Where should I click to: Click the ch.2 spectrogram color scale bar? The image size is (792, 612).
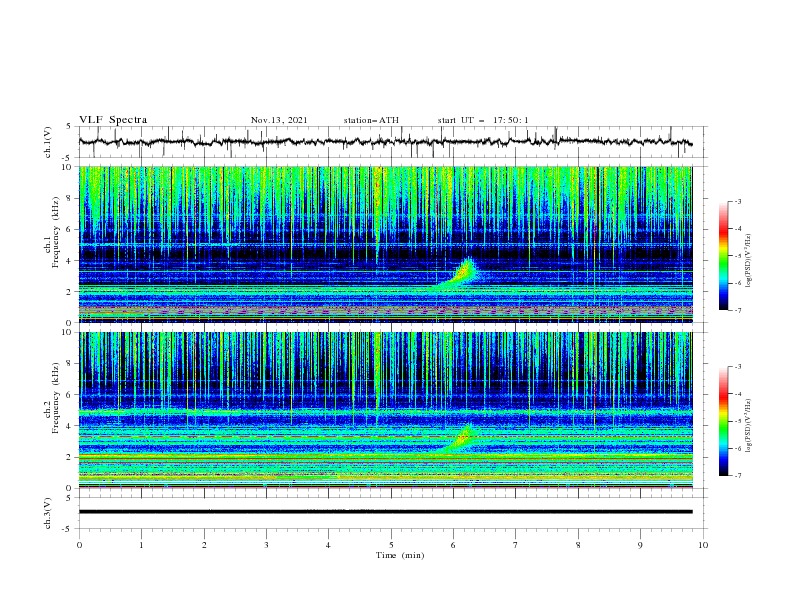(723, 421)
